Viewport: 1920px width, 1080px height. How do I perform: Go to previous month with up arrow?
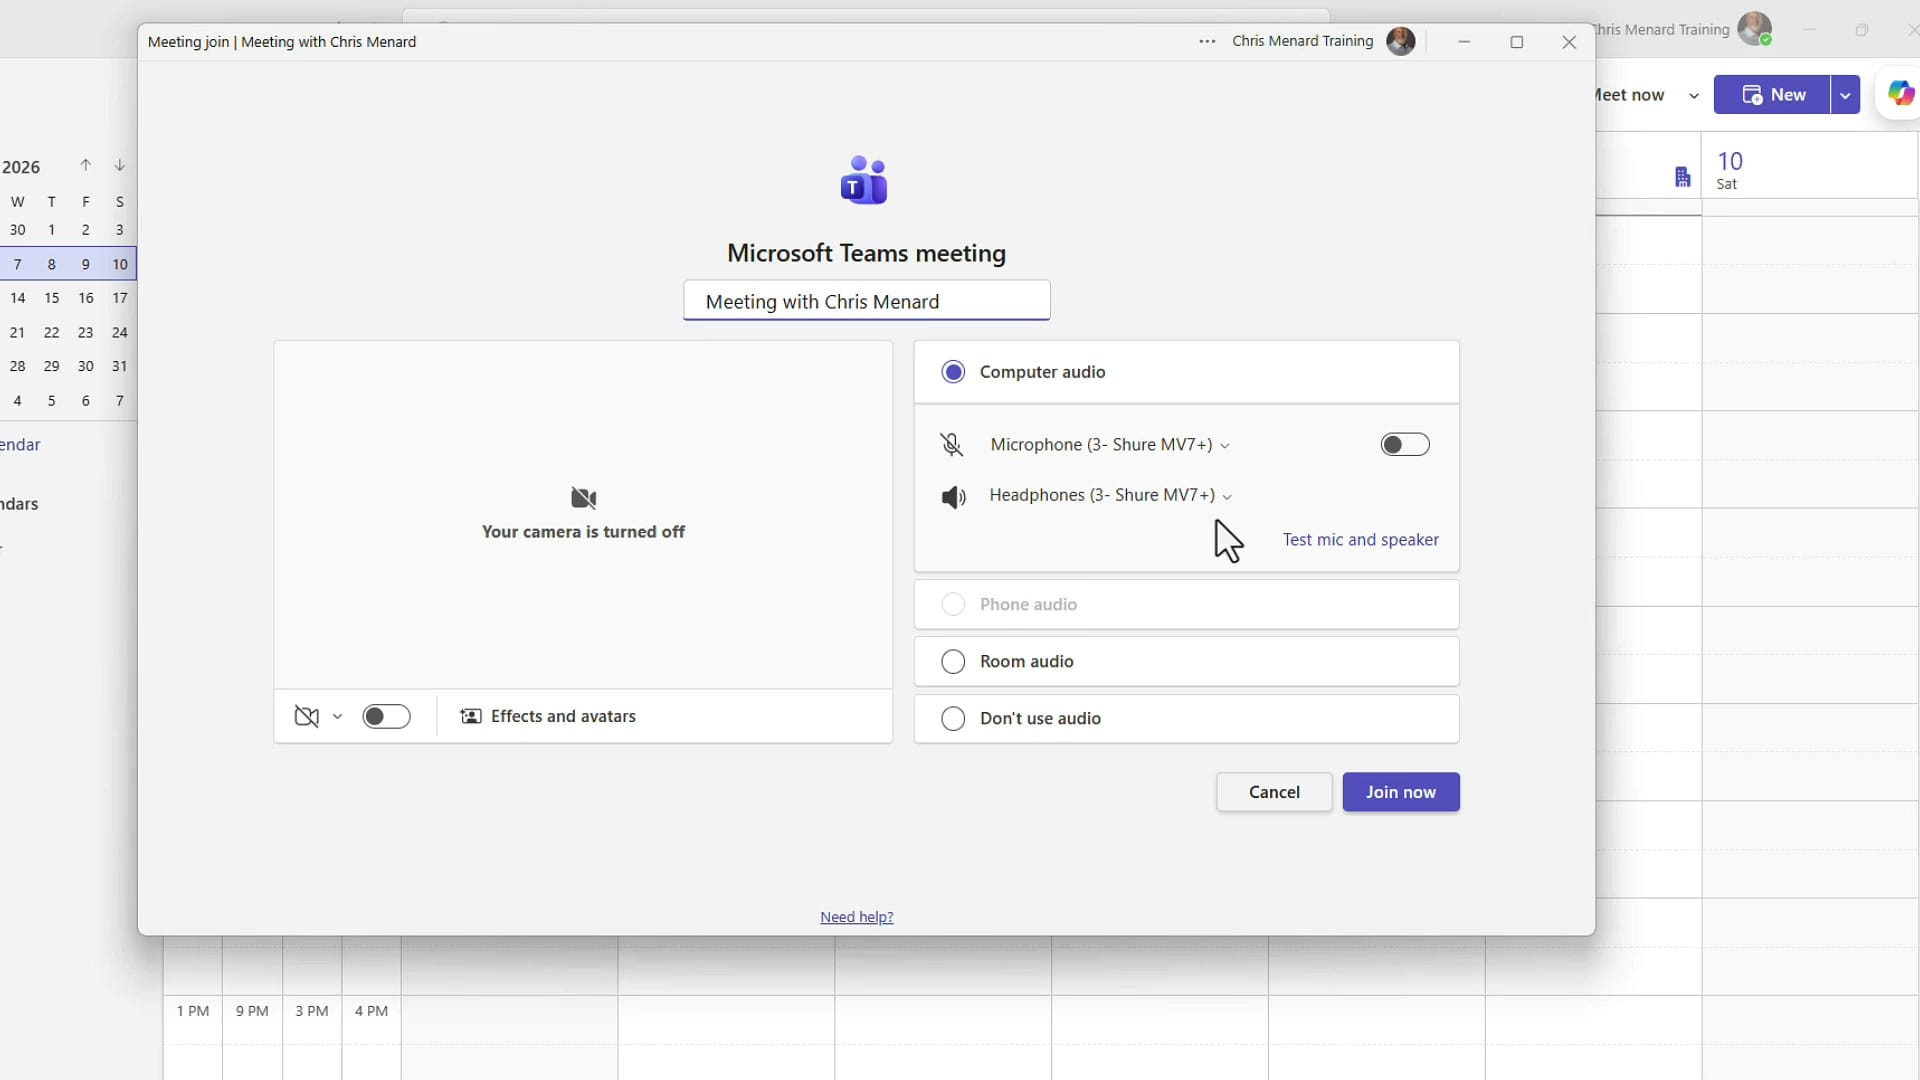click(x=86, y=165)
